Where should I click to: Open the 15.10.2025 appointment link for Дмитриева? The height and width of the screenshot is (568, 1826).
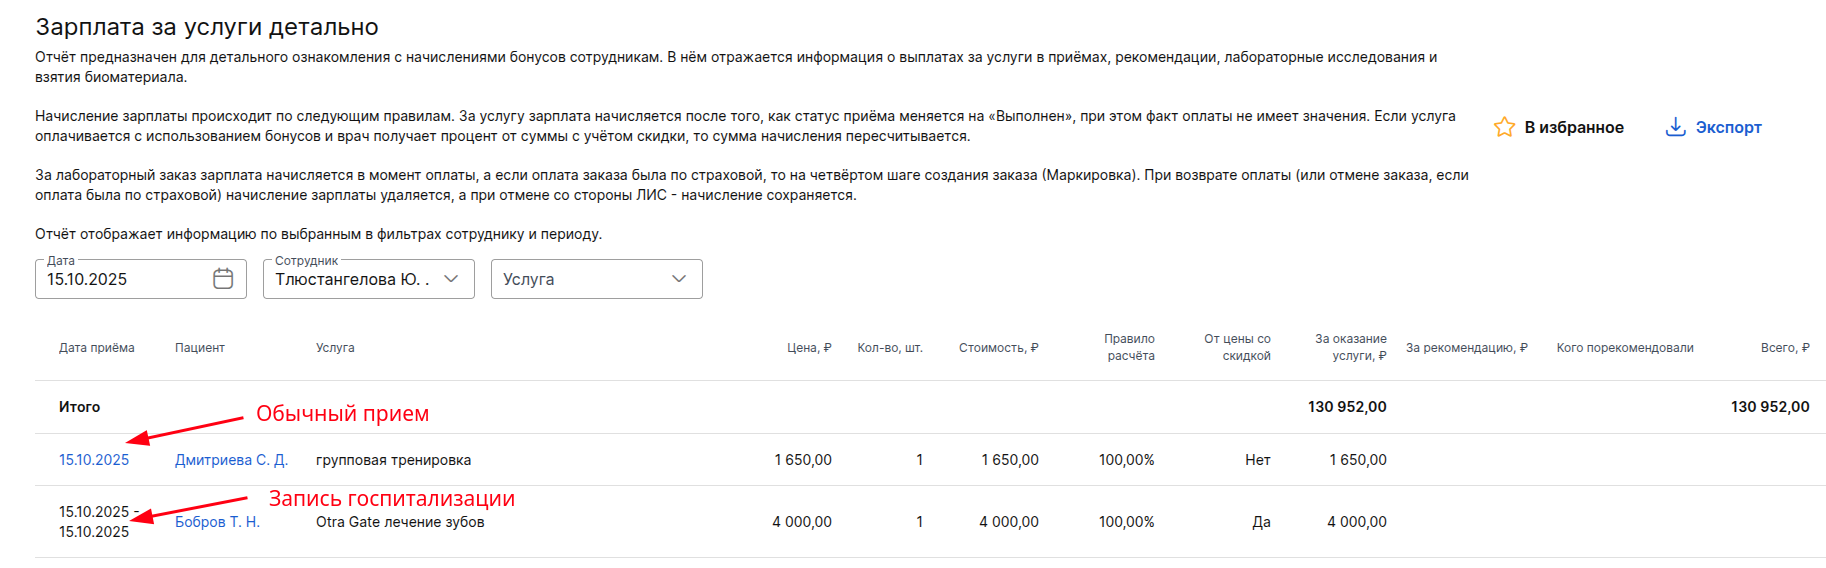coord(94,460)
